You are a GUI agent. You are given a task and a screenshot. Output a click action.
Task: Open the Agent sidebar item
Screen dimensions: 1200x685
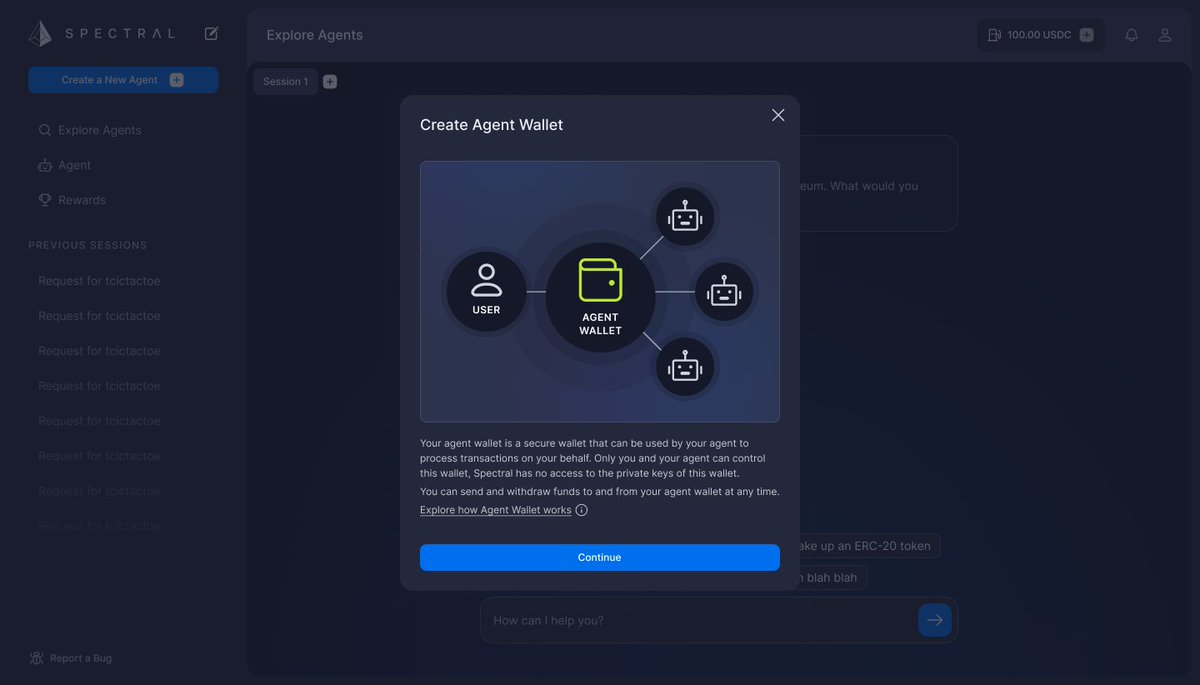tap(65, 165)
